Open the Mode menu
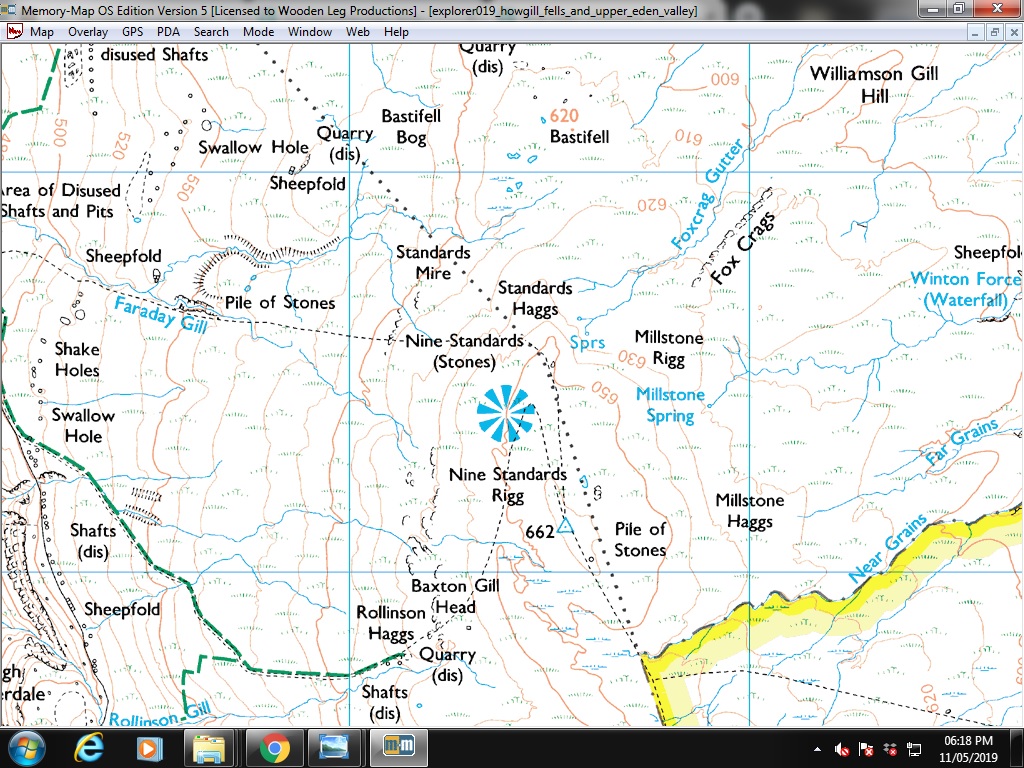 tap(258, 32)
